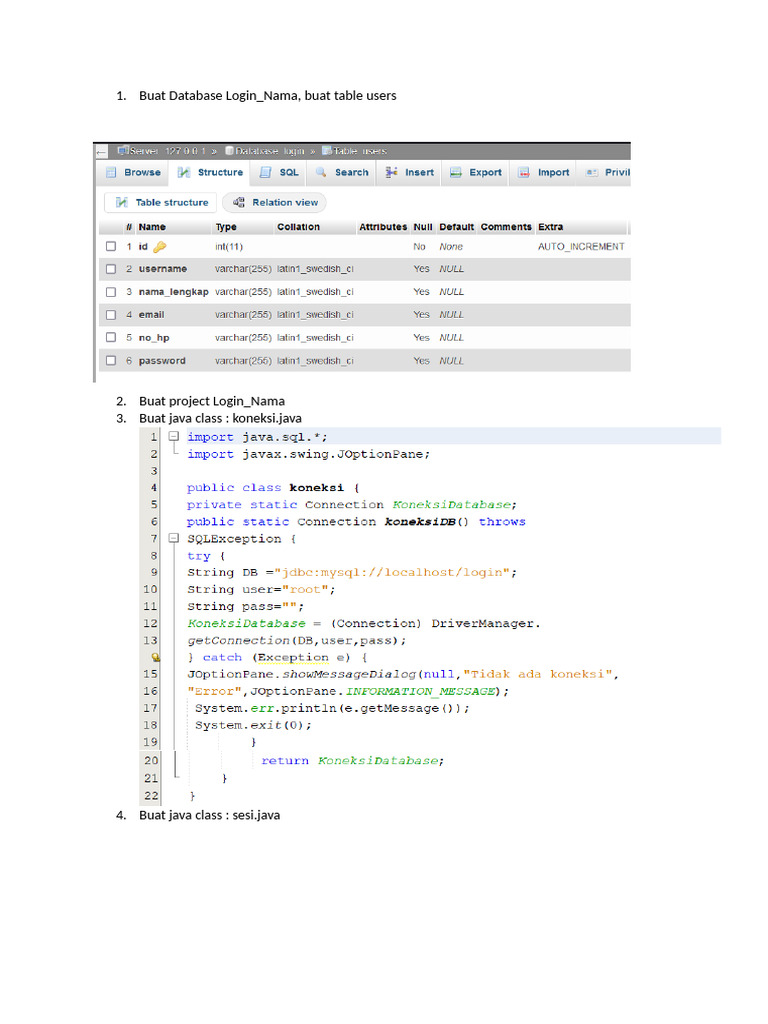
Task: Click the Insert tab icon
Action: [x=391, y=172]
